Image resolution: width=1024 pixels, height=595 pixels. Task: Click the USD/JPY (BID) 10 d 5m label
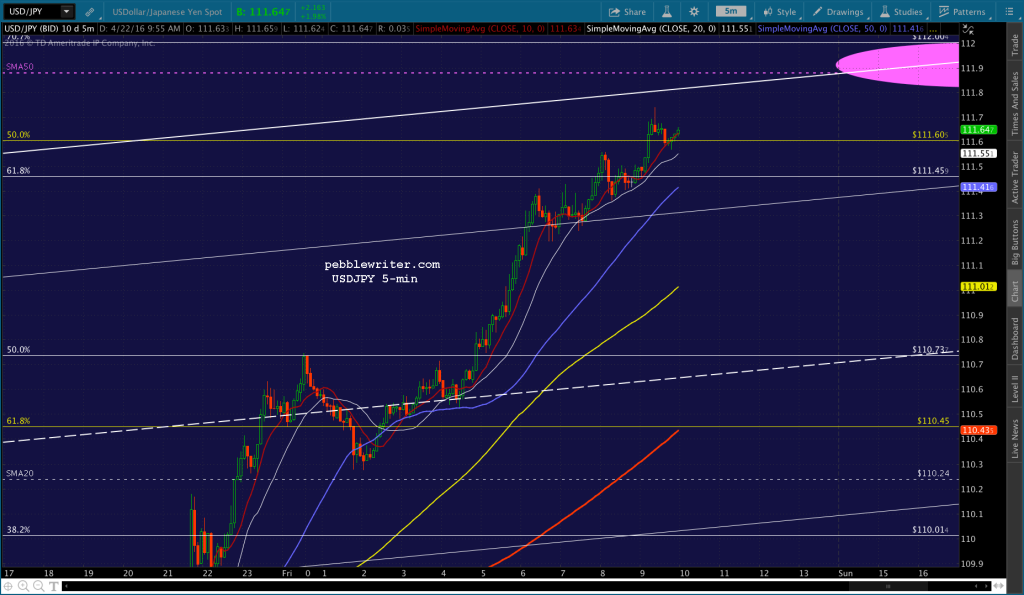pos(50,29)
